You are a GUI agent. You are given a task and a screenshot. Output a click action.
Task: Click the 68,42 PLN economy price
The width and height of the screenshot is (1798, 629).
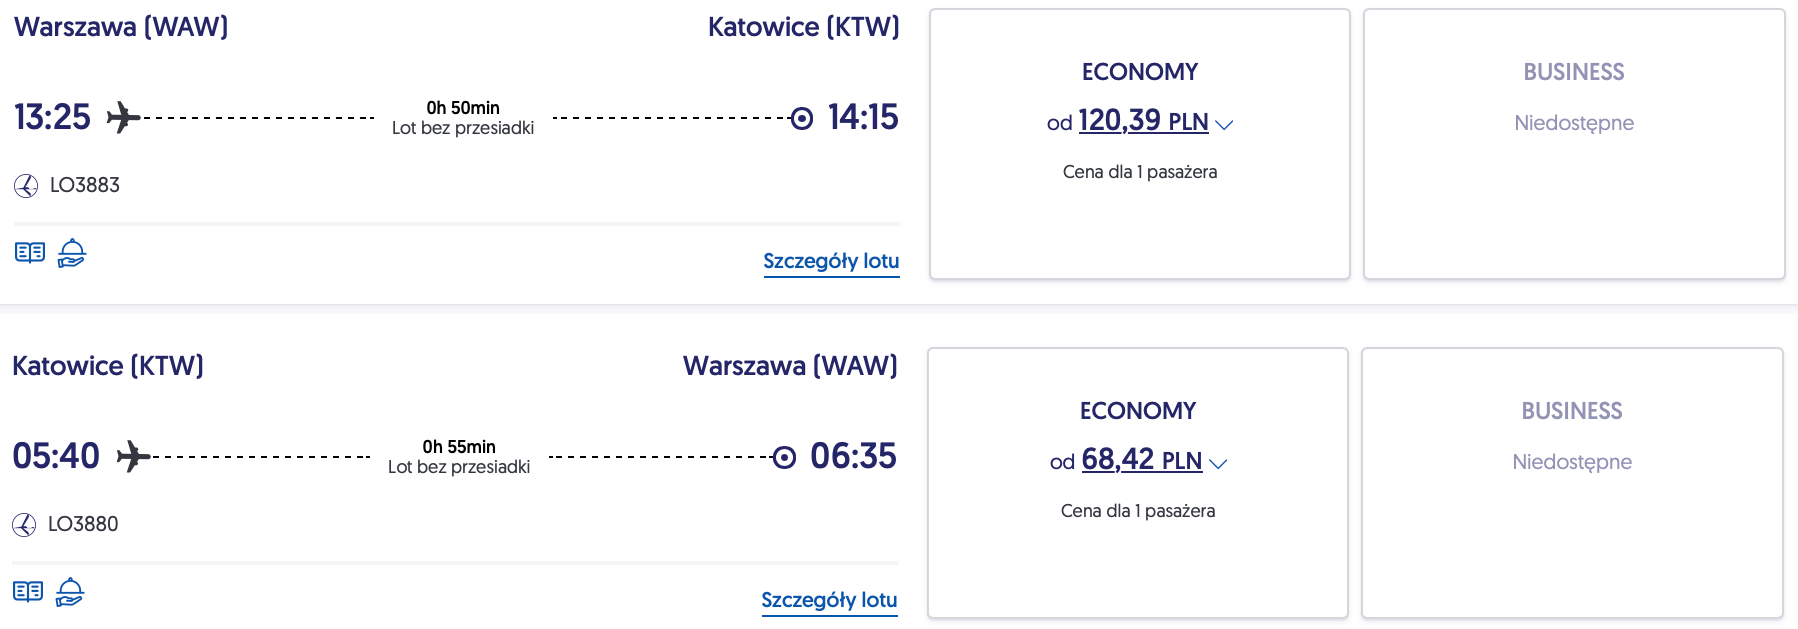coord(1141,460)
